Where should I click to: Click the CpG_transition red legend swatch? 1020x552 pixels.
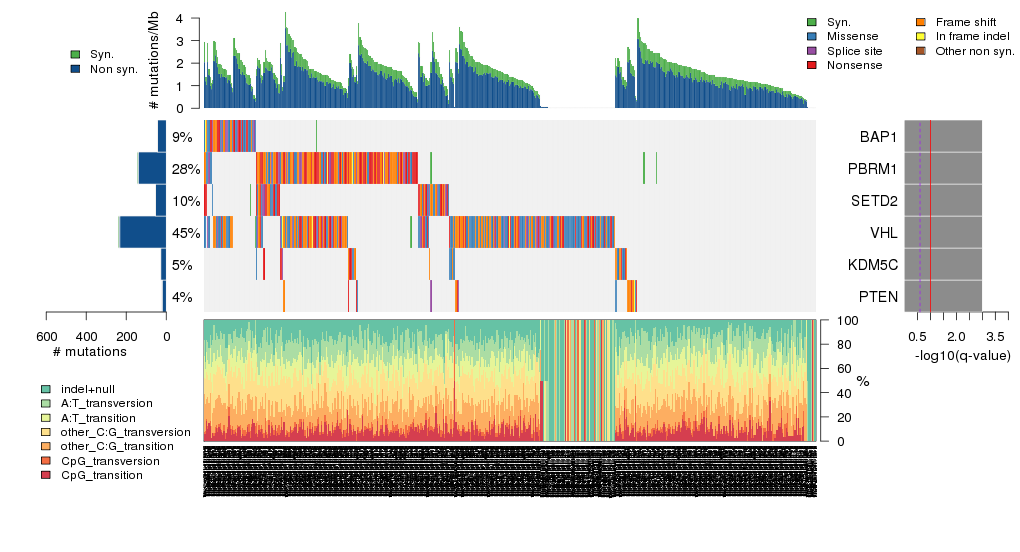[46, 475]
